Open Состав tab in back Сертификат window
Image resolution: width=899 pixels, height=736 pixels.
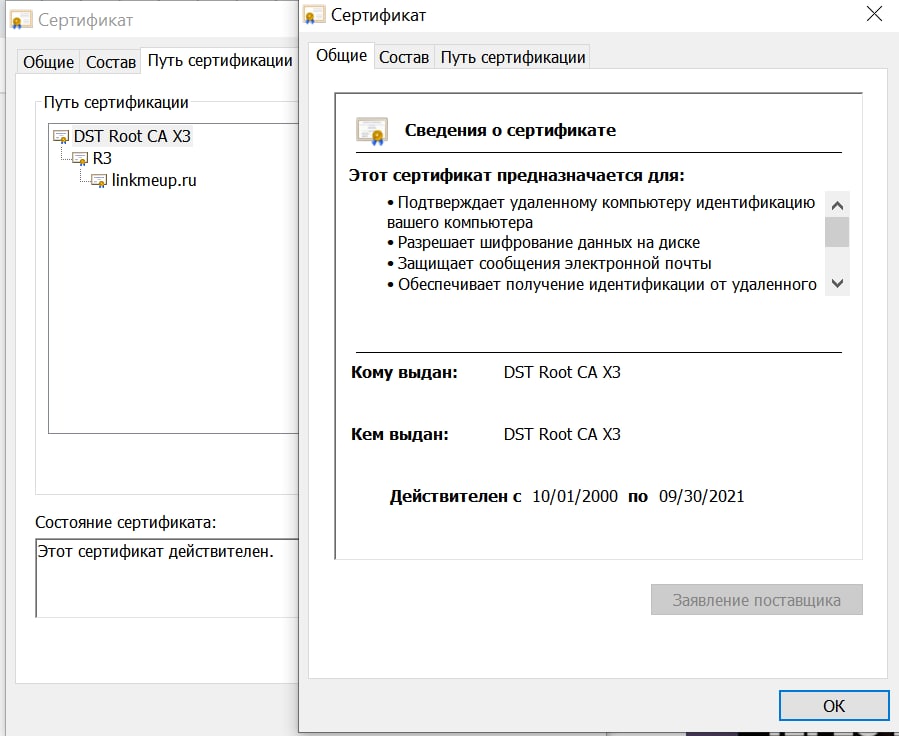[111, 61]
